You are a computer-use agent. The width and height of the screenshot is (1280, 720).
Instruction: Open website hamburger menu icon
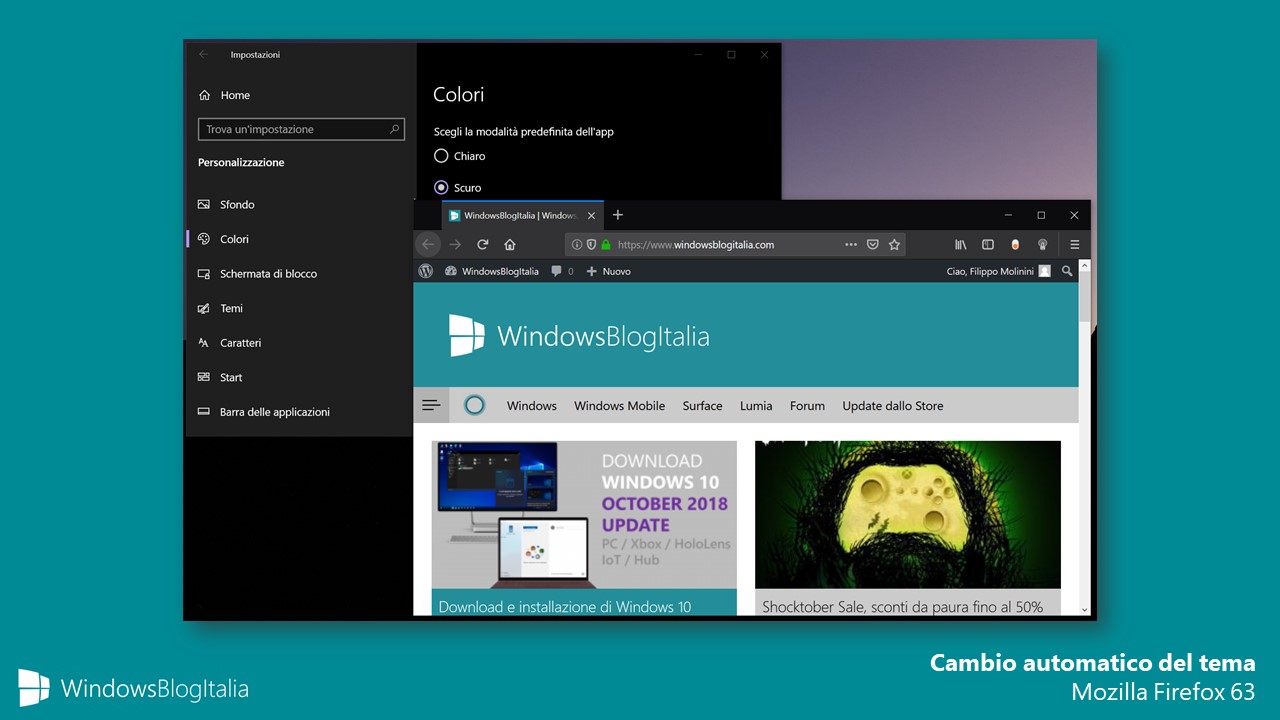[431, 405]
